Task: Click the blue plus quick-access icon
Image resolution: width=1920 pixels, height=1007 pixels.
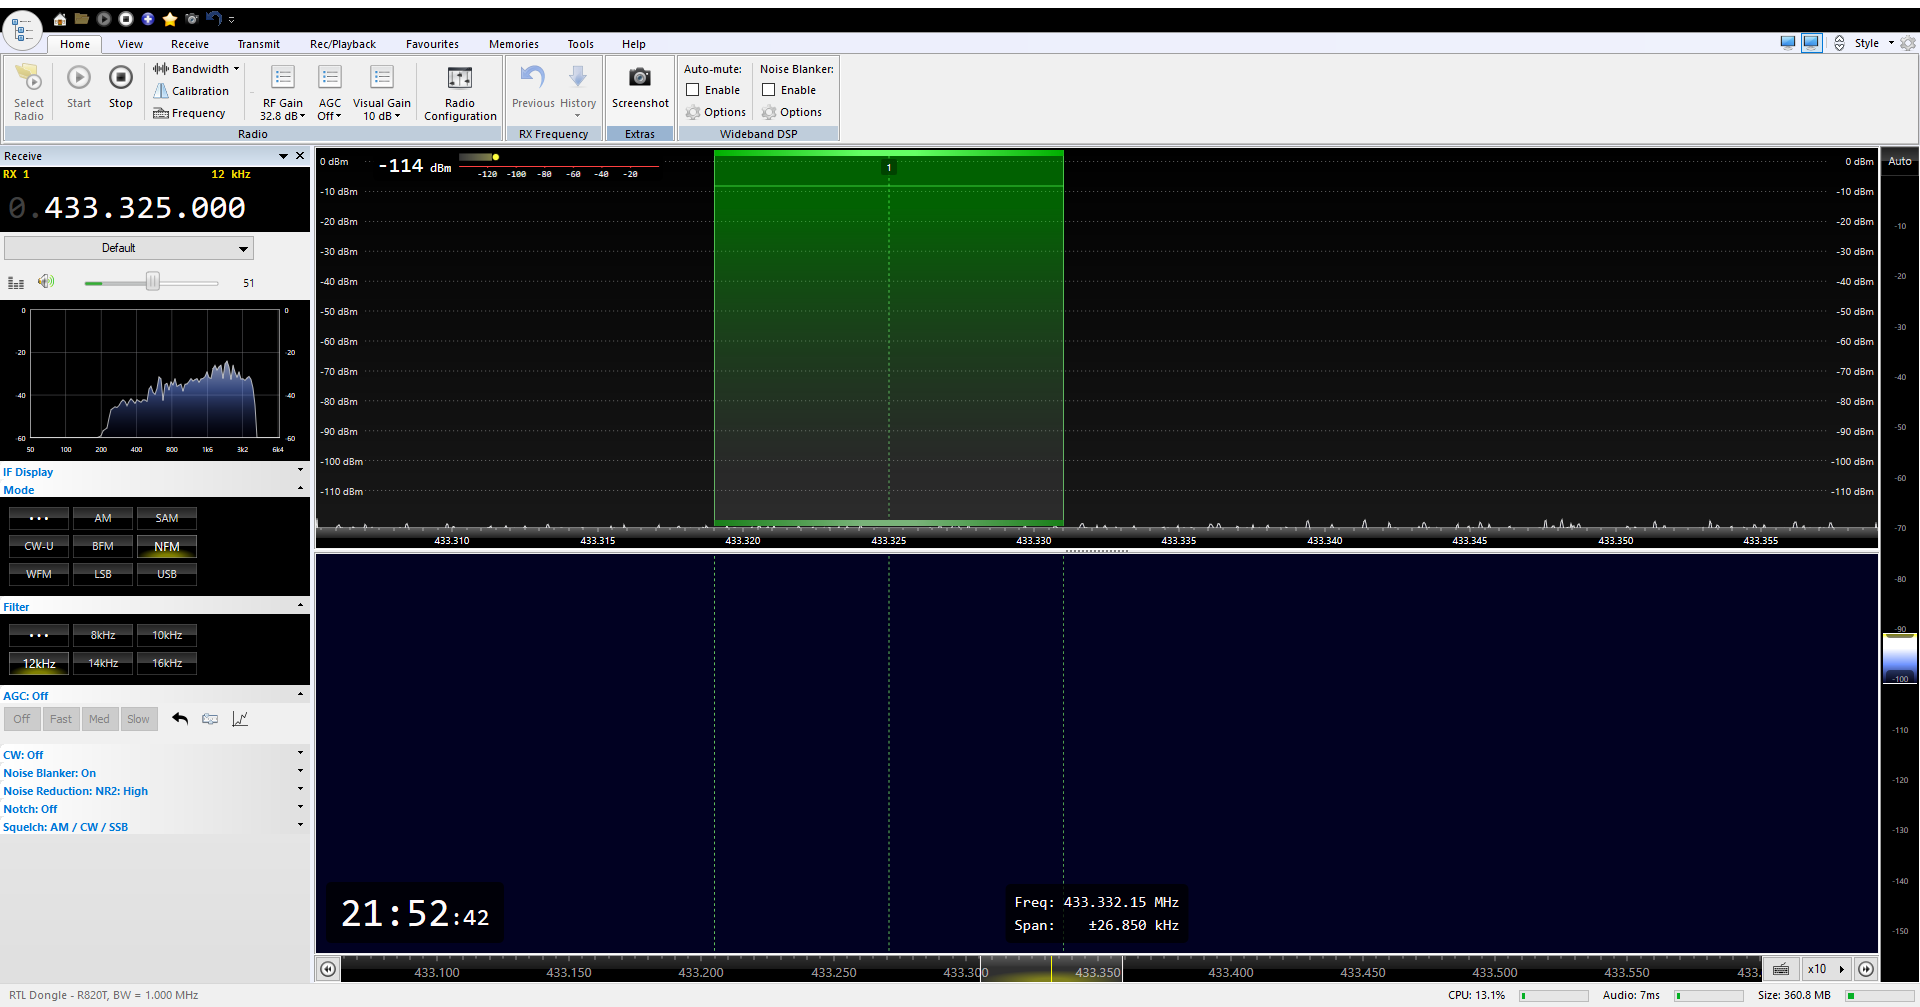Action: pyautogui.click(x=148, y=19)
